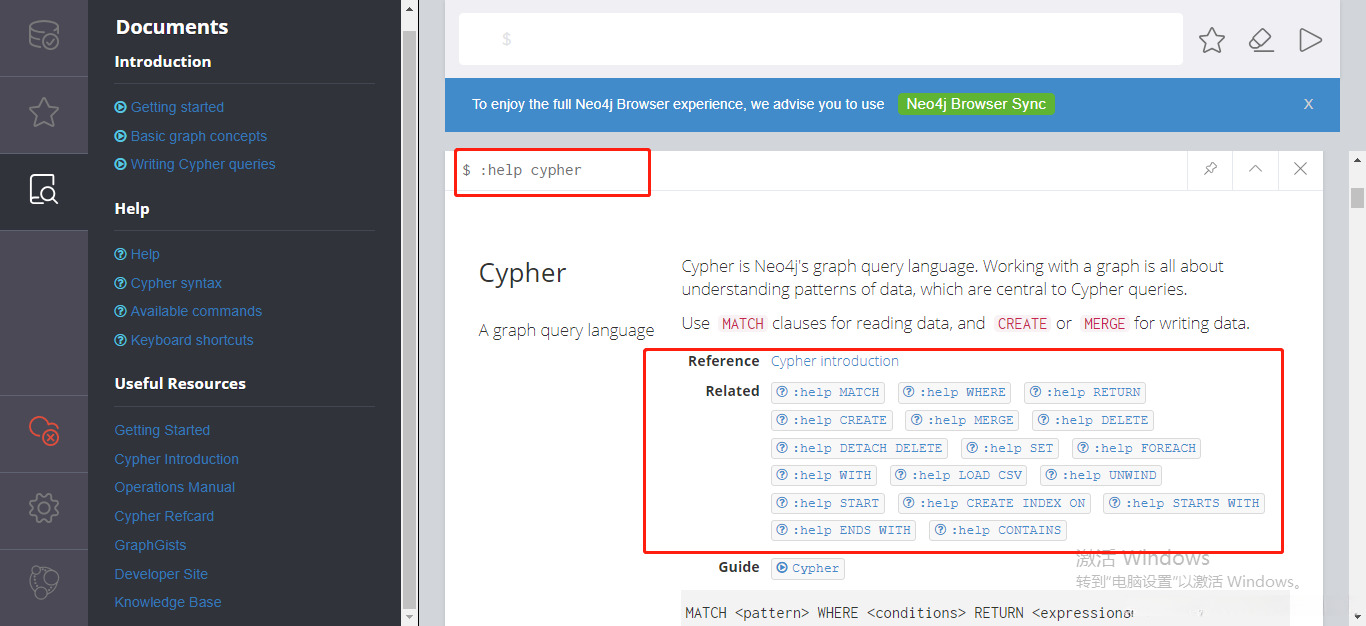Open the Browser settings gear icon

point(44,508)
